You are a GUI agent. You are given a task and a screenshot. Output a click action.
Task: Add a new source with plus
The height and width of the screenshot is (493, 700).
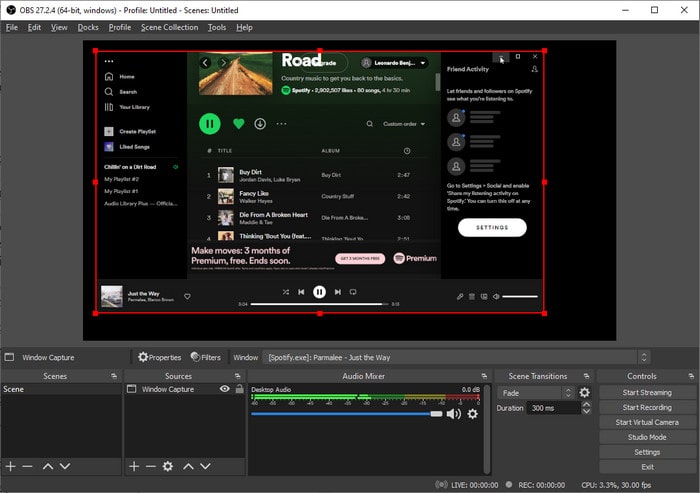pyautogui.click(x=134, y=466)
